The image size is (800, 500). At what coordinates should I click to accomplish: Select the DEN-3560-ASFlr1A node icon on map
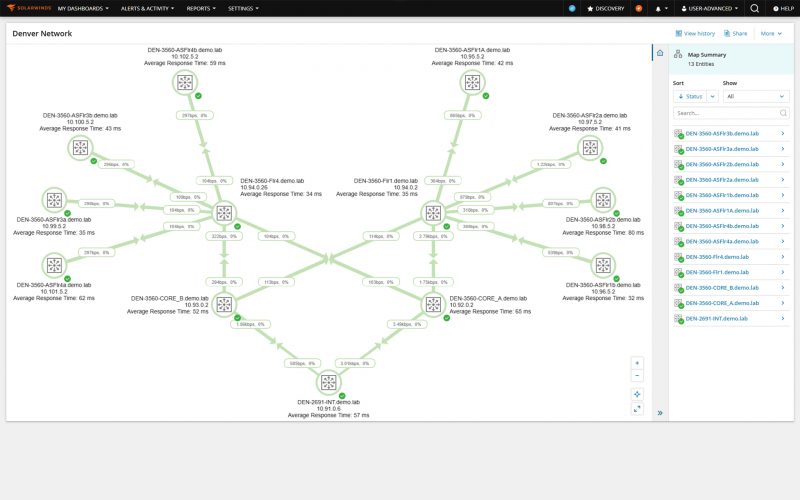point(472,82)
